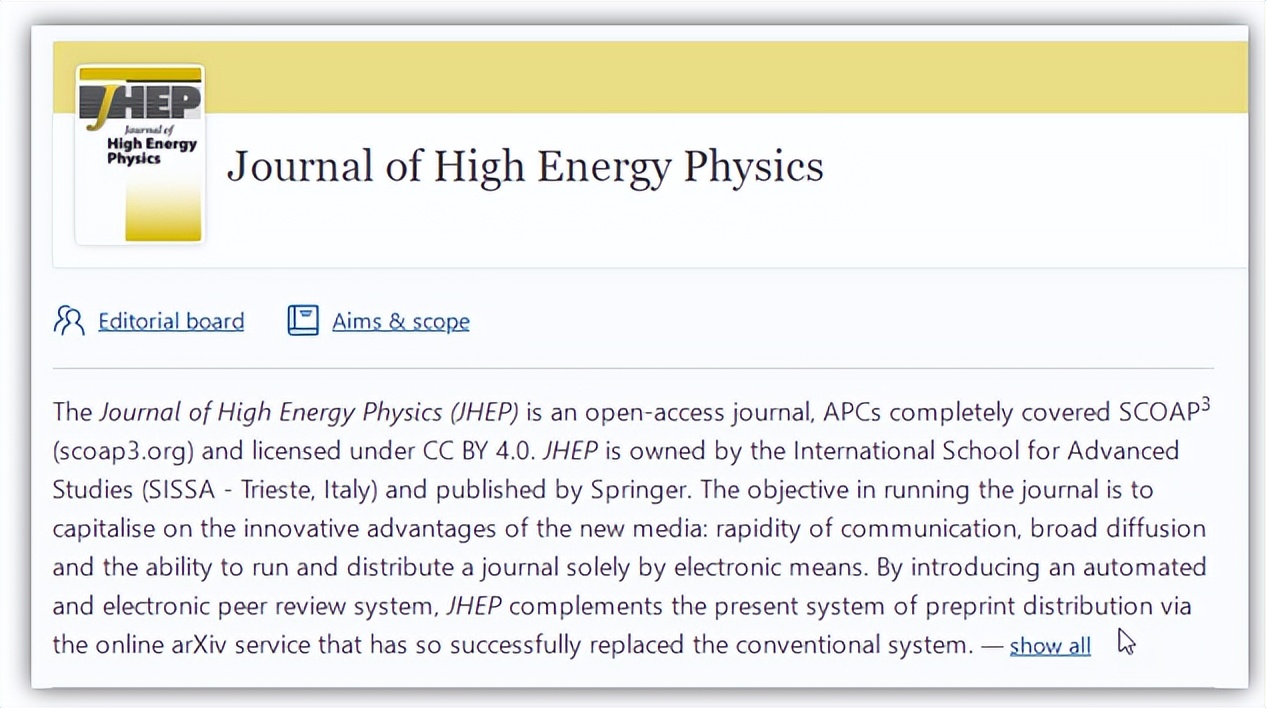Click the JHEP journal cover thumbnail
The height and width of the screenshot is (708, 1266).
(x=140, y=155)
